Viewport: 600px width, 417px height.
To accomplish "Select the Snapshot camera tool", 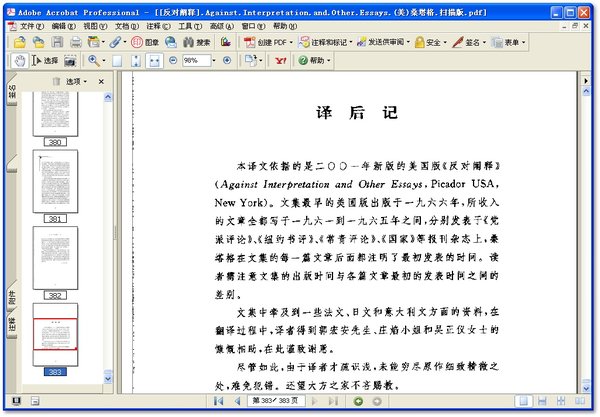I will 70,60.
